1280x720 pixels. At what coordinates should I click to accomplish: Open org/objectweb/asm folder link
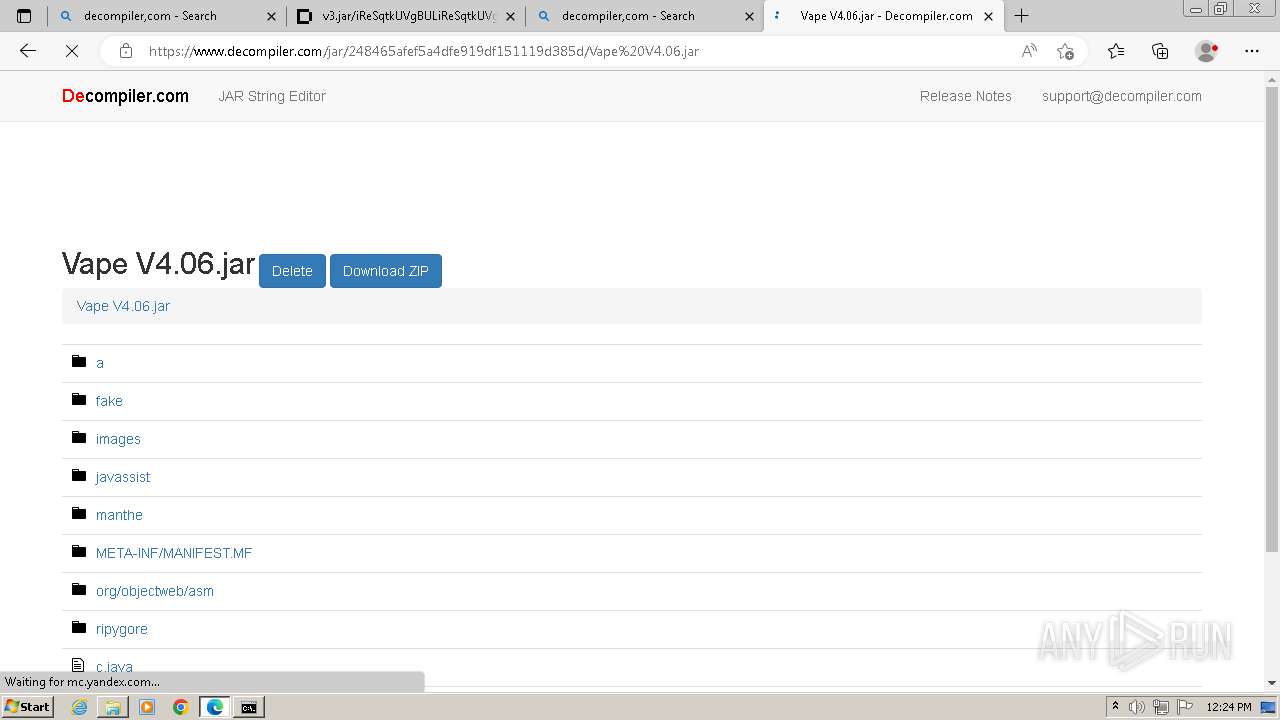[155, 591]
